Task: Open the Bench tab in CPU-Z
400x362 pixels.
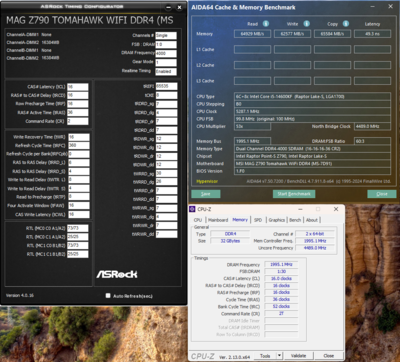Action: [x=295, y=220]
